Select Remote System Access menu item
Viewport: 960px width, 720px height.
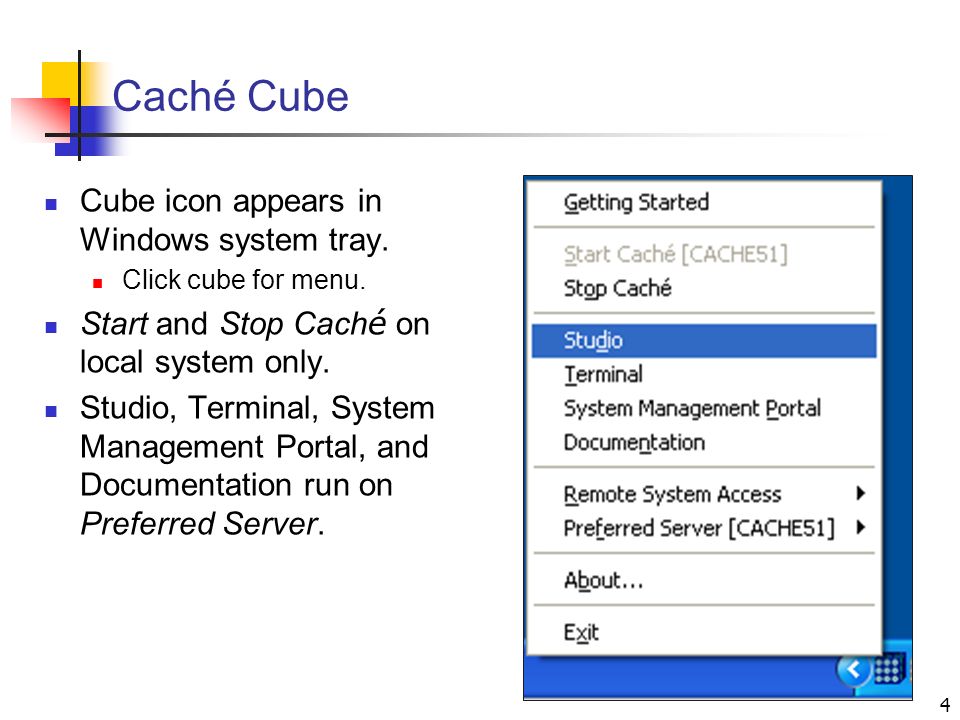point(703,494)
